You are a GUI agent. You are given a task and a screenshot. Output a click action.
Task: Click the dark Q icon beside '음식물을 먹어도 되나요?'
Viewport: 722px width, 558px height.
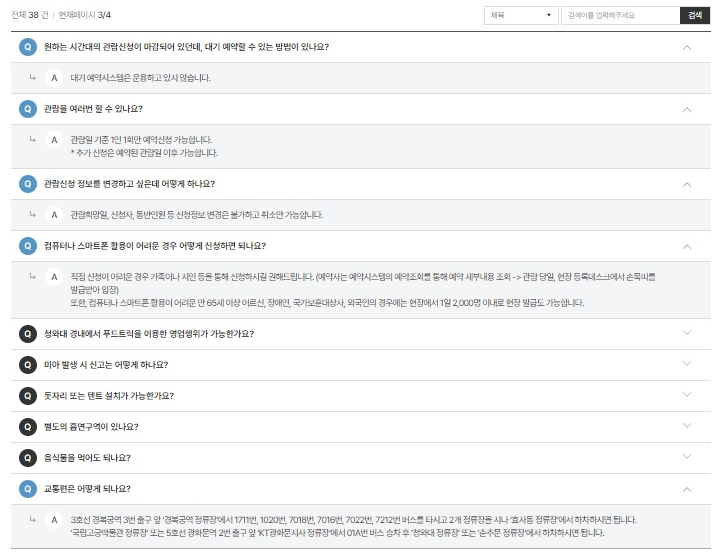pos(28,458)
